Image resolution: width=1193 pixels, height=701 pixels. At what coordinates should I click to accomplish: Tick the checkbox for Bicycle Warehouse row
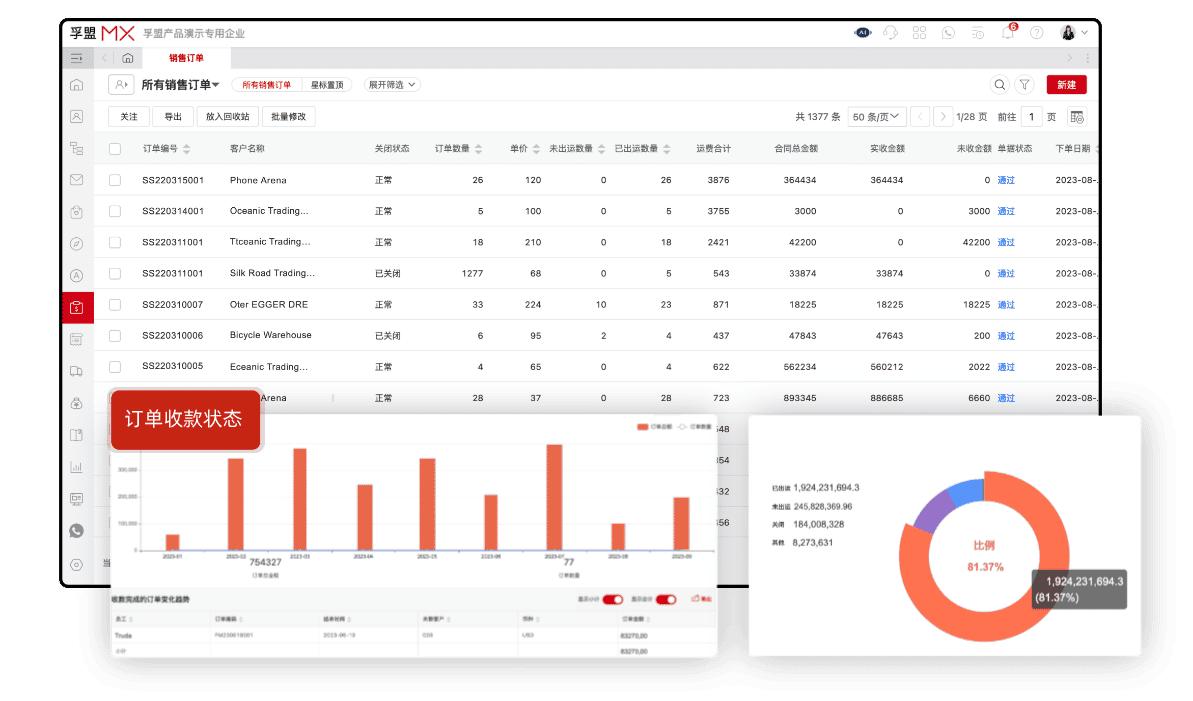[x=115, y=336]
